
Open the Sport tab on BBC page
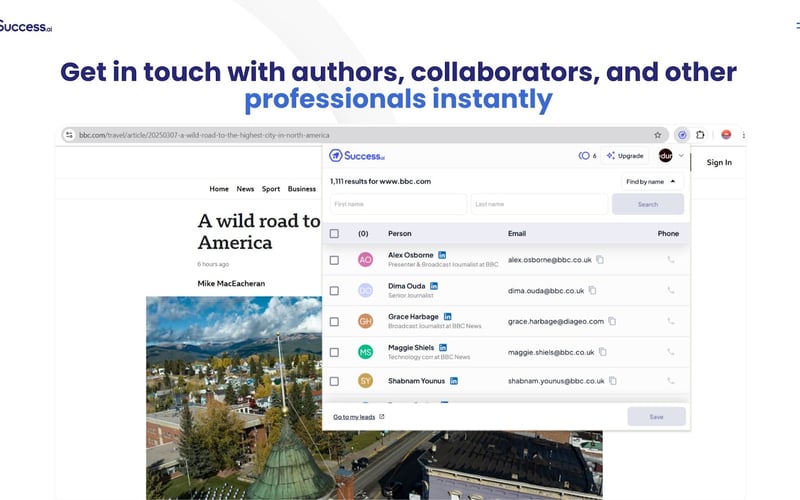[271, 189]
